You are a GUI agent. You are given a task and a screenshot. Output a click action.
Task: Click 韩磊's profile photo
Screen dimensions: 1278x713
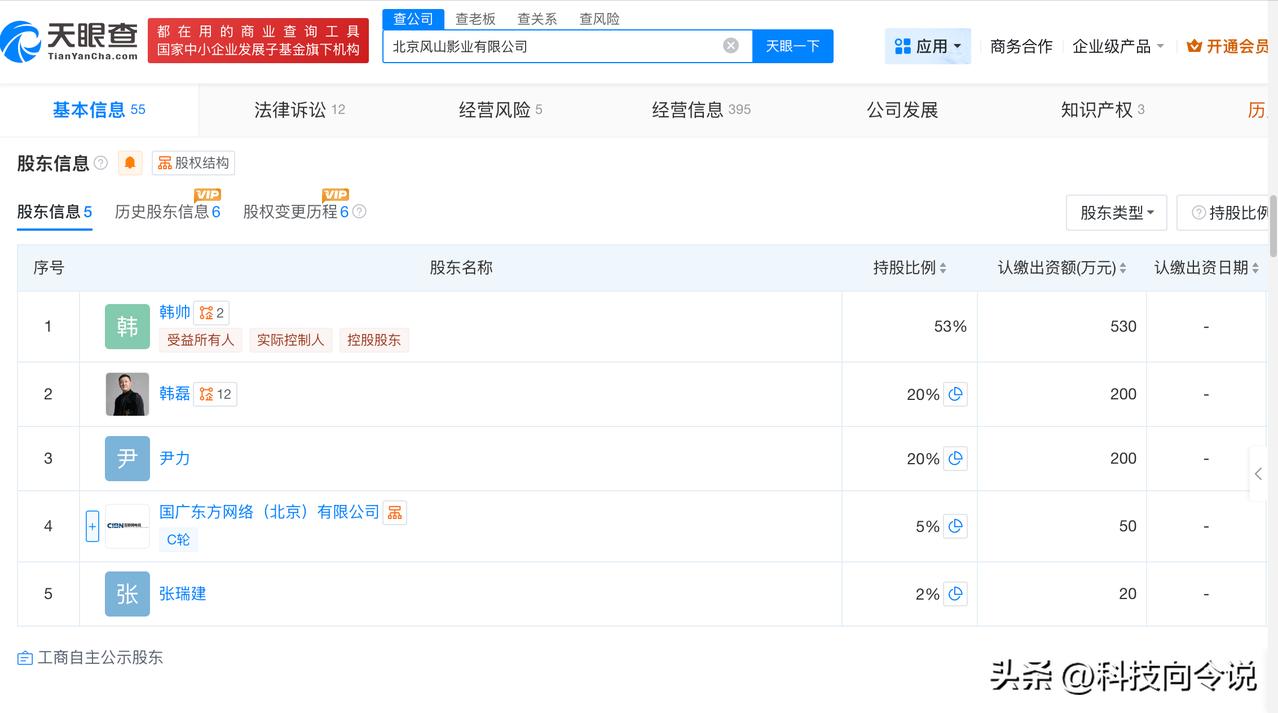point(127,394)
